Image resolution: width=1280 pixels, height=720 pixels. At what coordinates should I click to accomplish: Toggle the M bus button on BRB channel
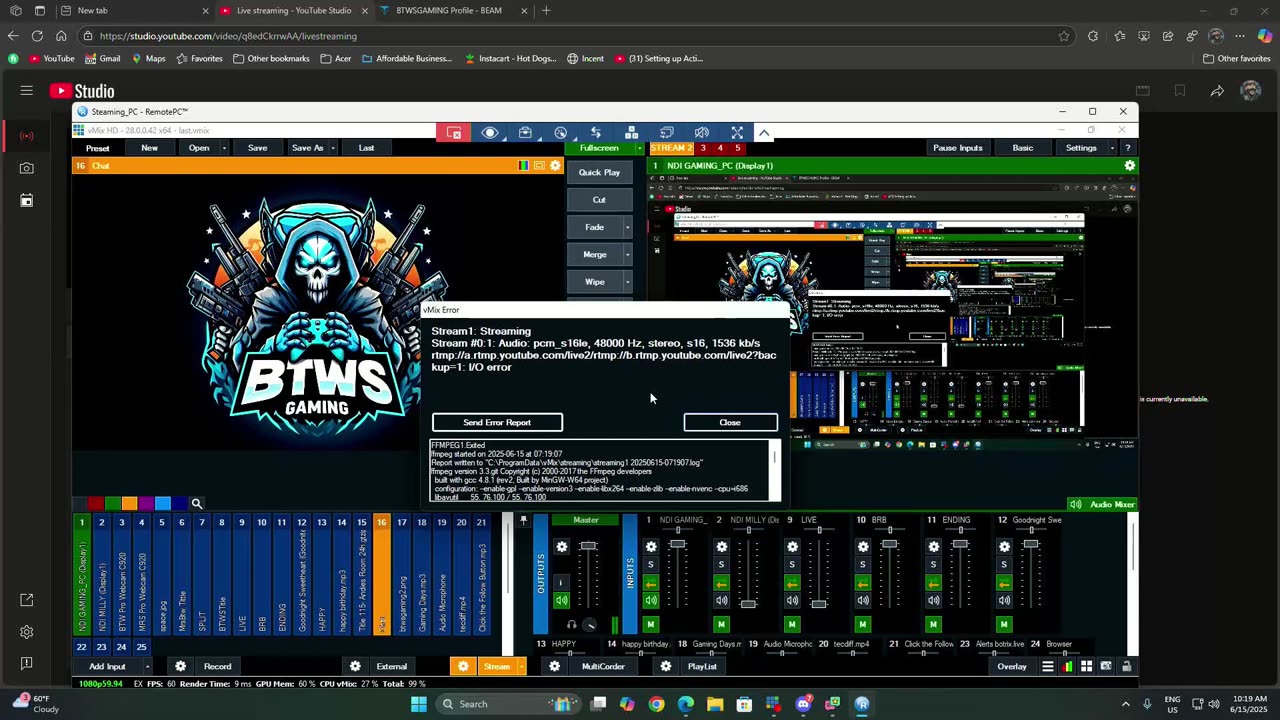[x=863, y=625]
